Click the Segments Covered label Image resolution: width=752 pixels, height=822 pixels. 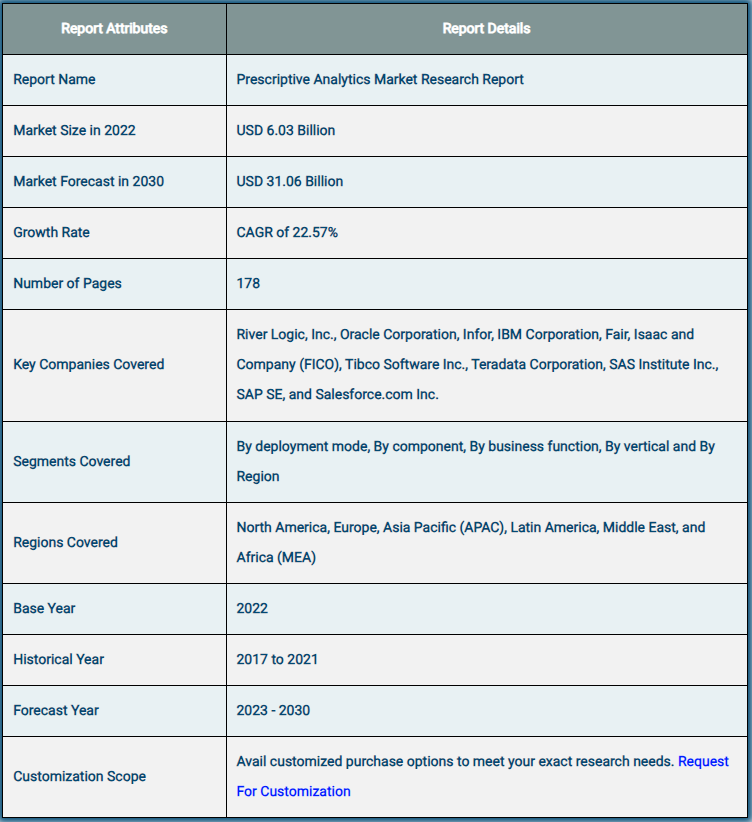tap(72, 461)
